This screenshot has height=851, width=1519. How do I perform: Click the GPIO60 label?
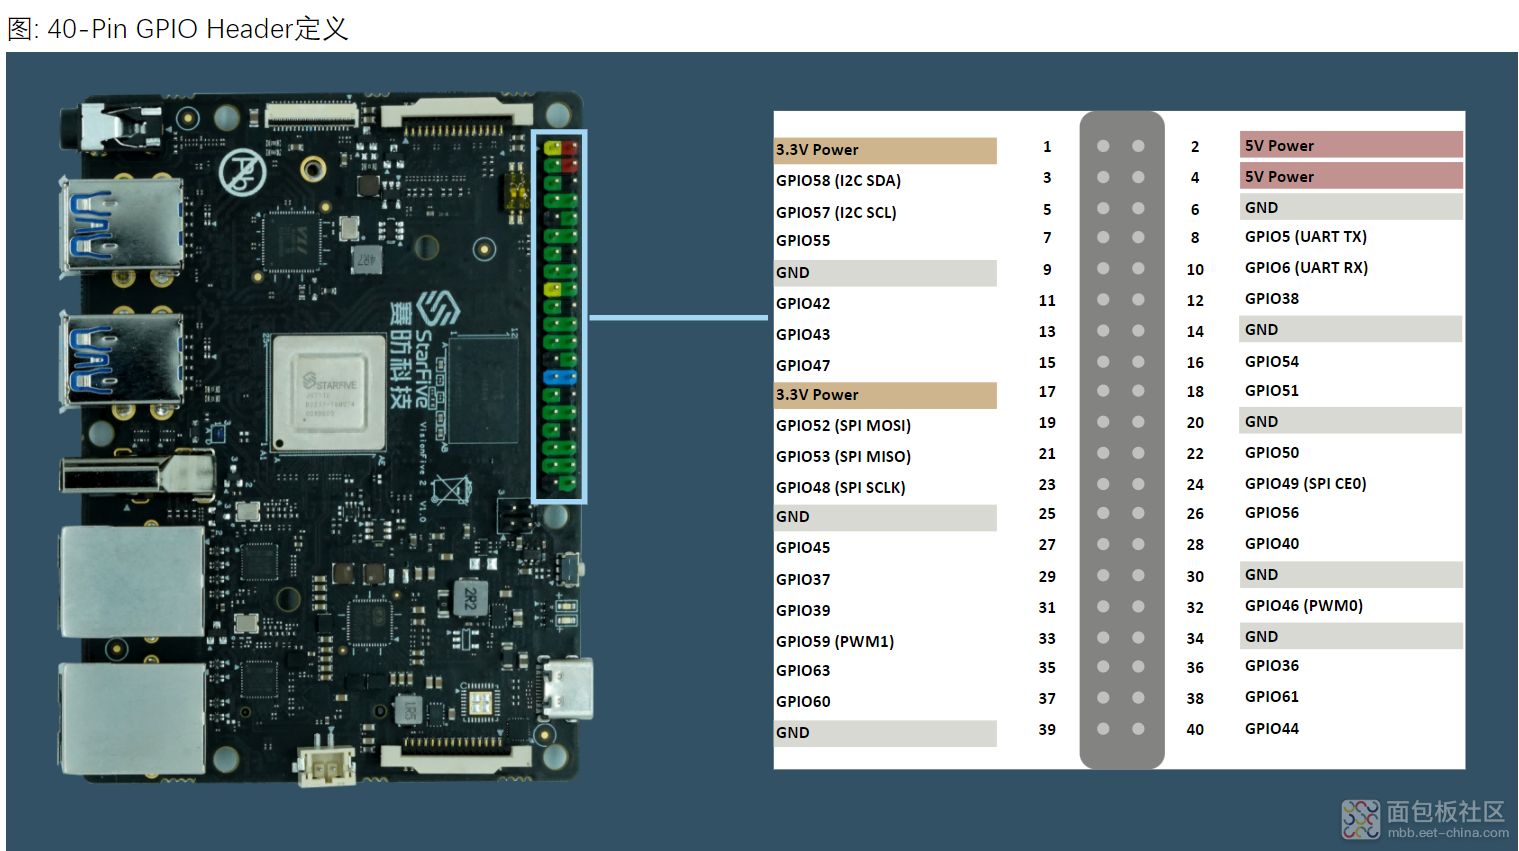click(x=803, y=702)
